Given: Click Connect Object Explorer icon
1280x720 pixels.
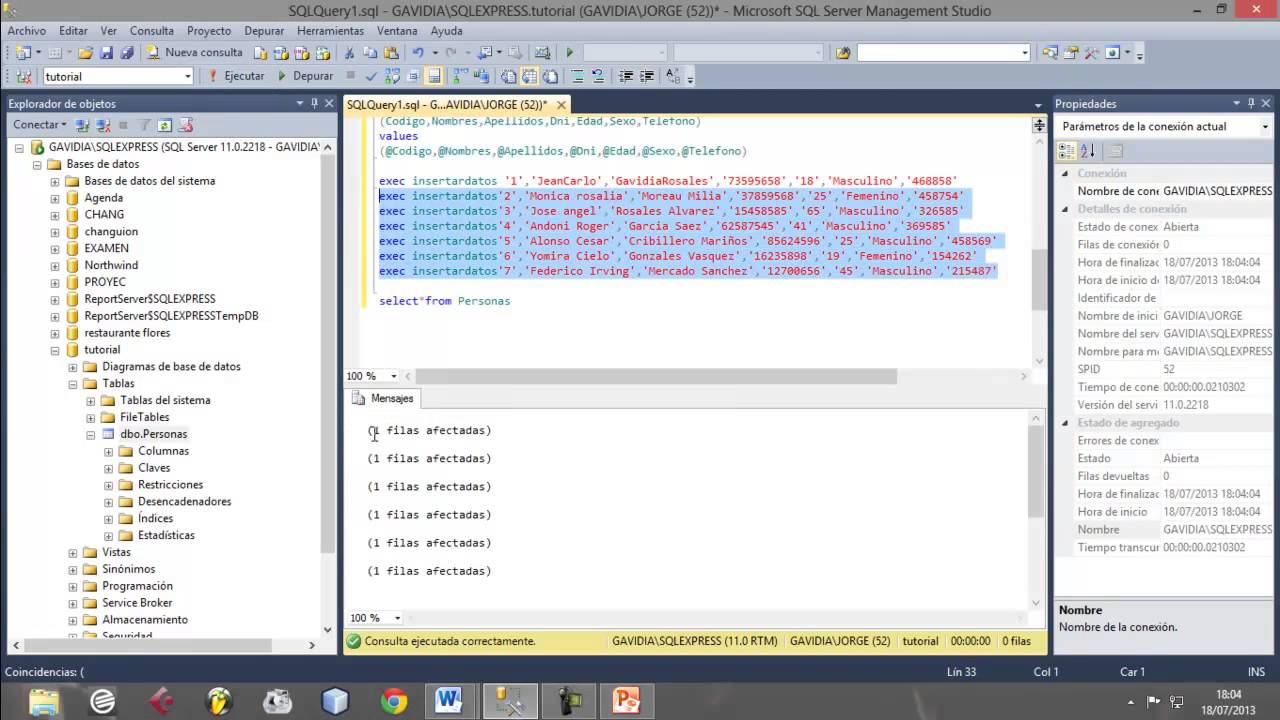Looking at the screenshot, I should (x=84, y=125).
